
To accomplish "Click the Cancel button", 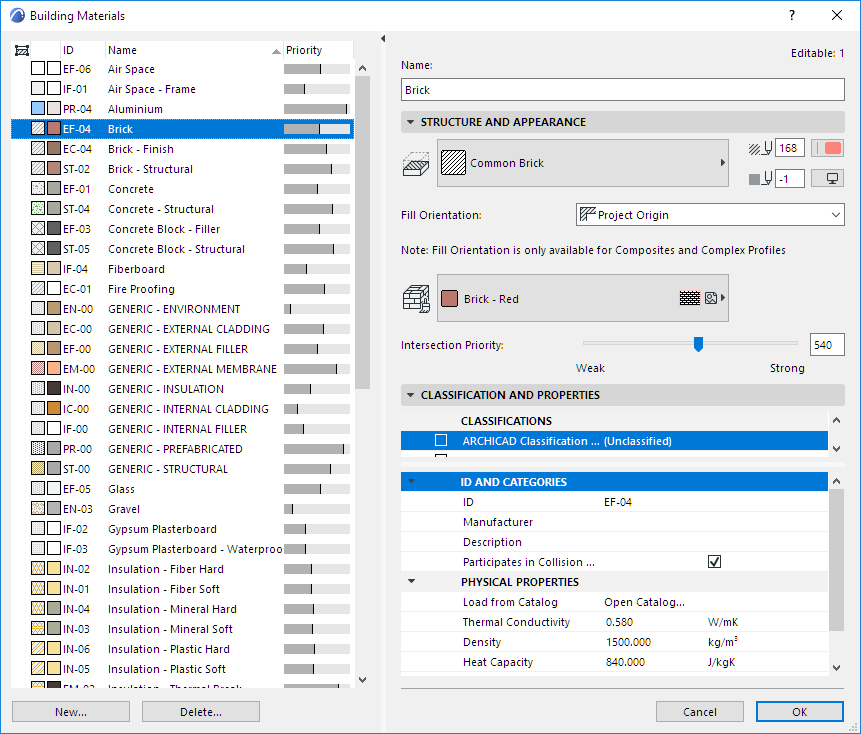I will click(x=700, y=711).
